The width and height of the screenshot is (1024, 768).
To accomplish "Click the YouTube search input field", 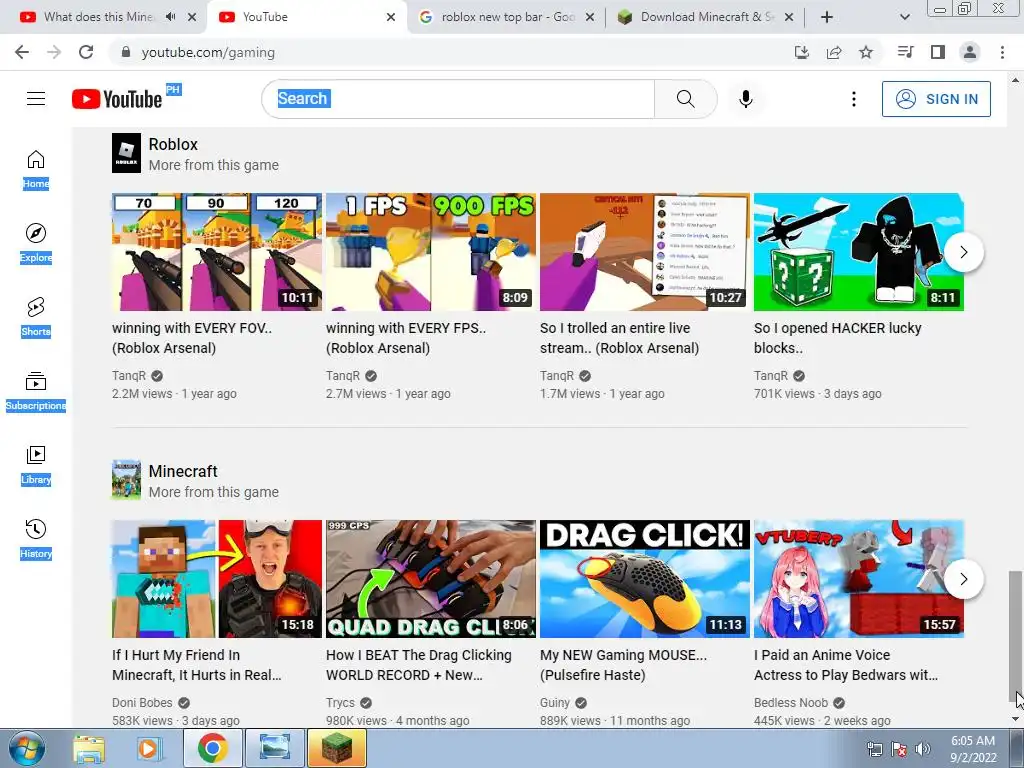I will click(458, 99).
